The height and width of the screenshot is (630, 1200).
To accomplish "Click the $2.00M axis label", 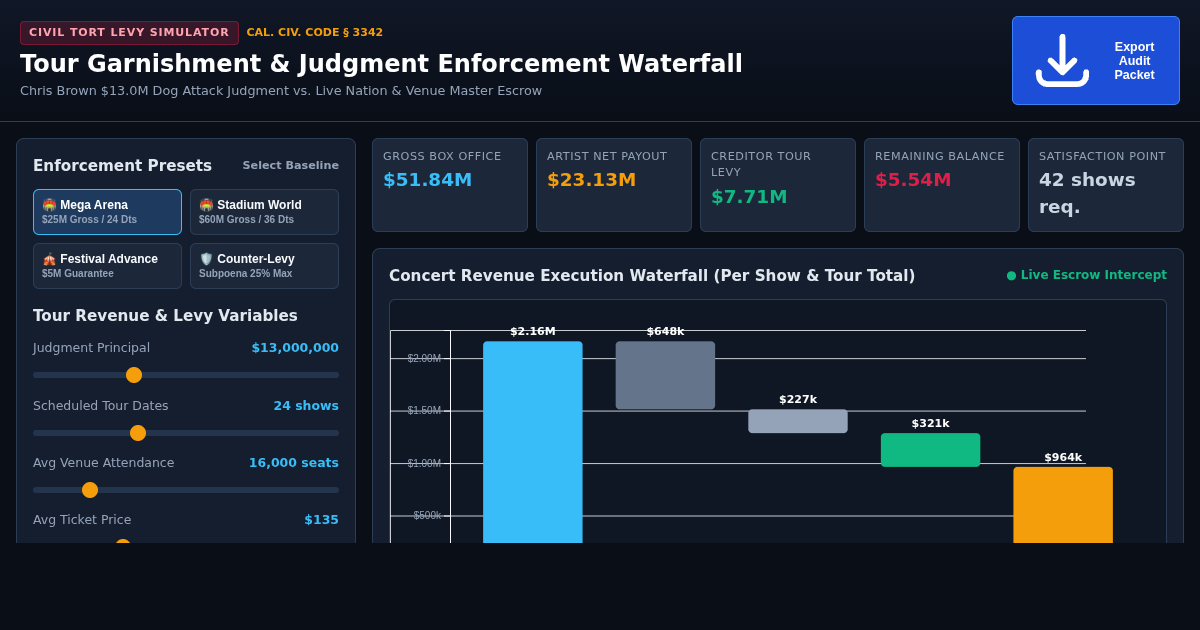I will pos(424,358).
